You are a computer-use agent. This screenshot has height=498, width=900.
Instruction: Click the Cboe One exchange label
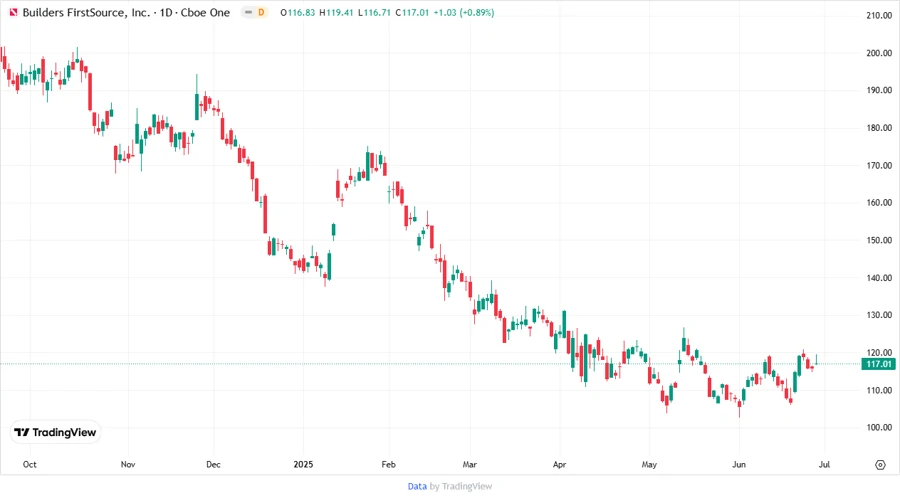(x=205, y=12)
